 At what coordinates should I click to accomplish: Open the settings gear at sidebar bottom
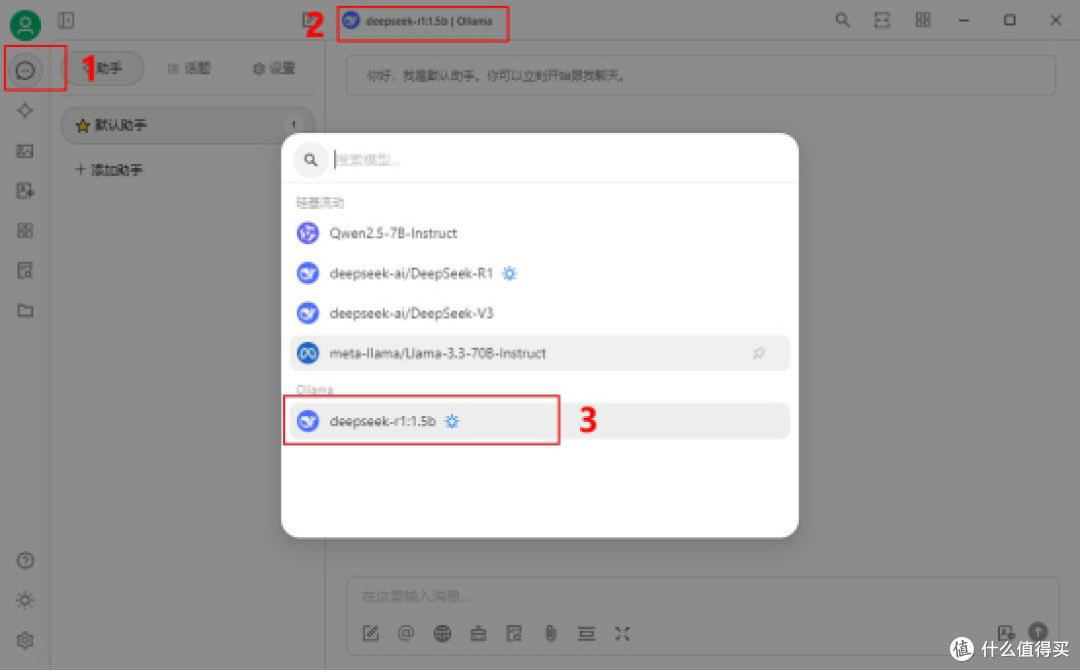tap(25, 640)
